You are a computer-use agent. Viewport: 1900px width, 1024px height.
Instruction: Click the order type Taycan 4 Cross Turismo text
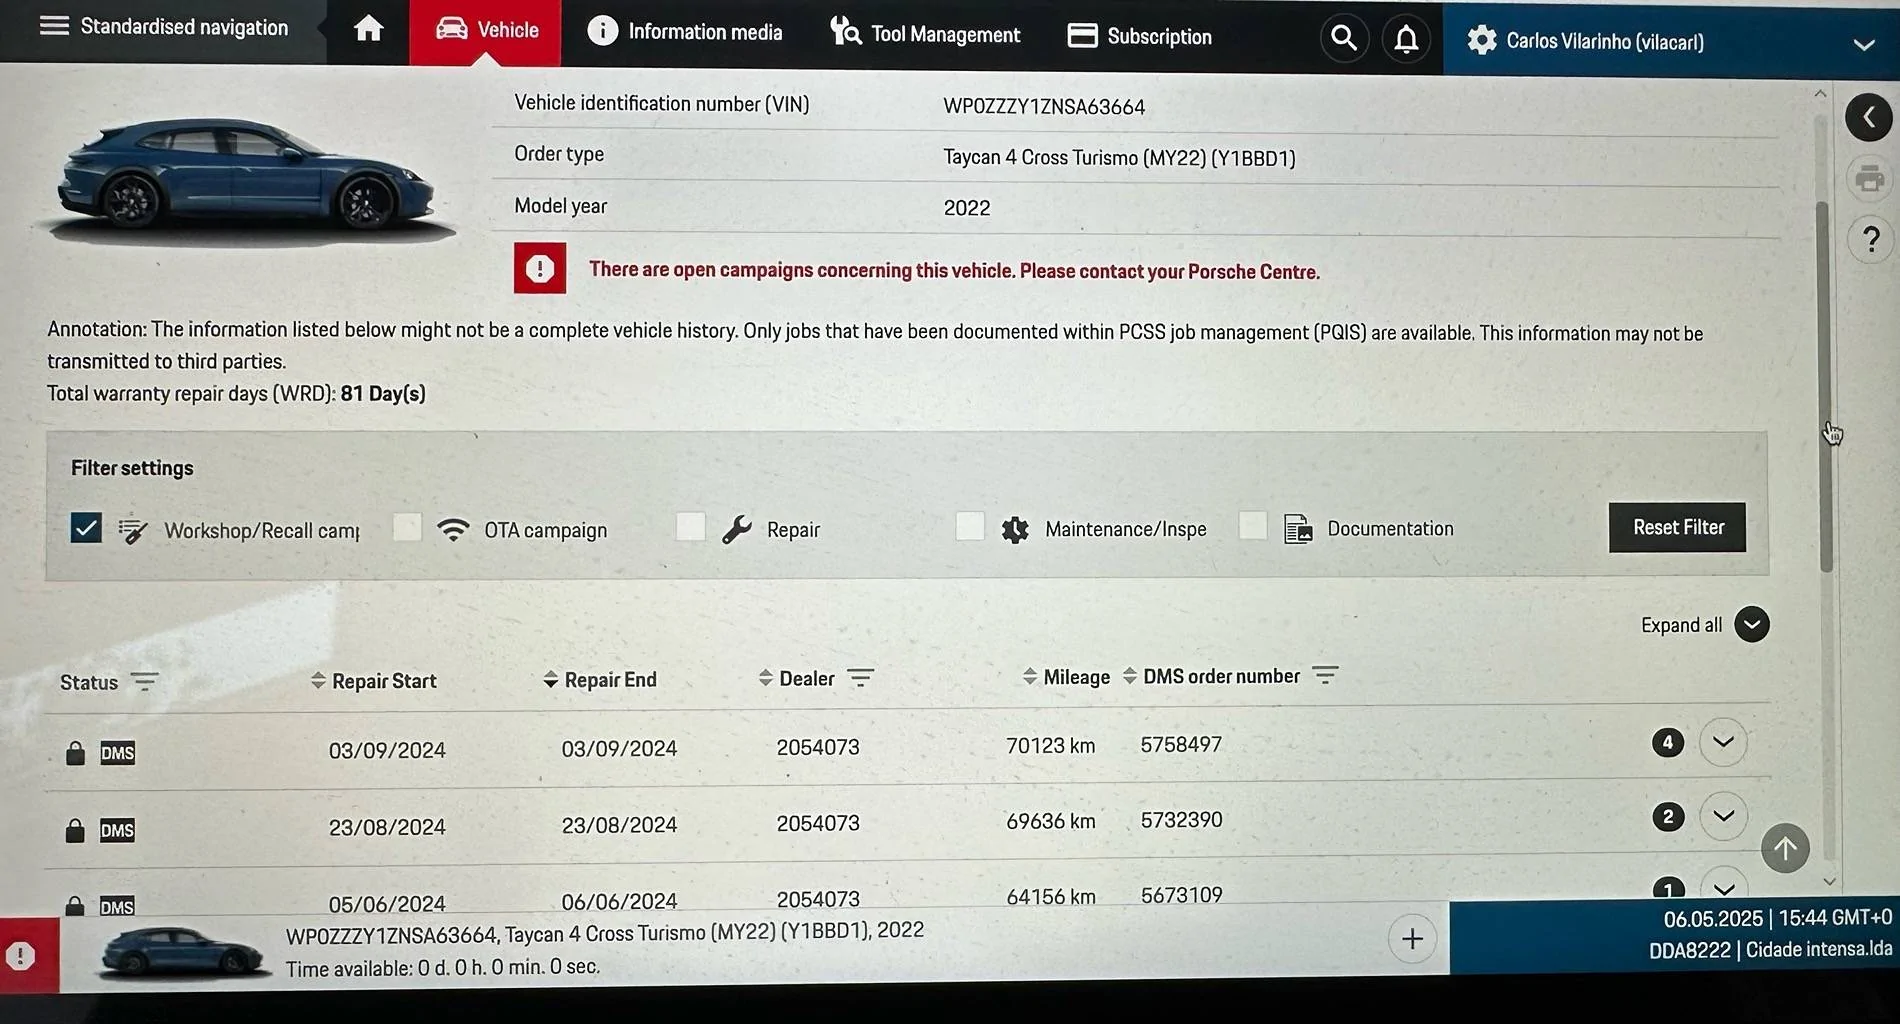[x=1119, y=158]
